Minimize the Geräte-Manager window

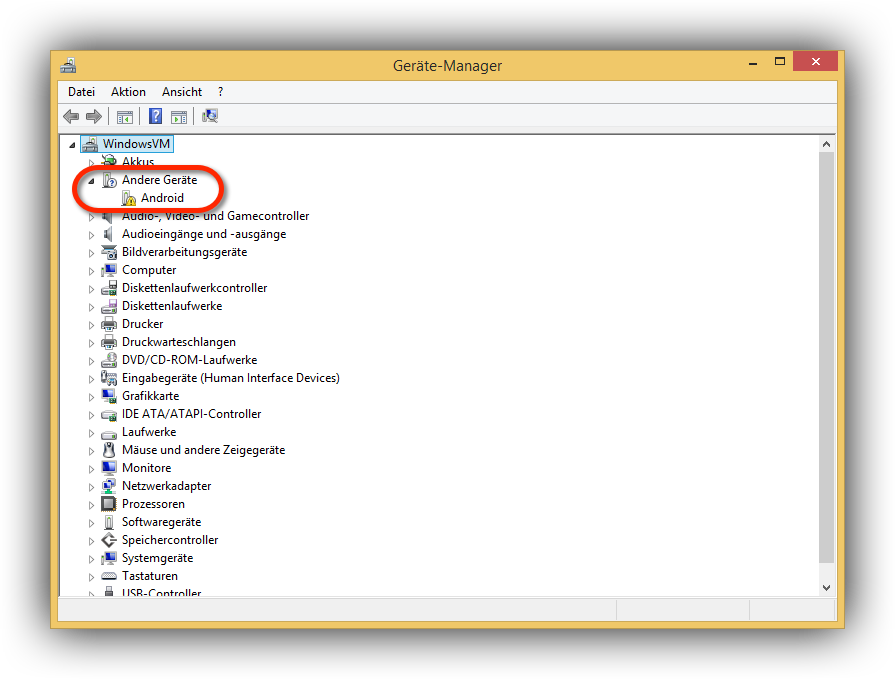[x=753, y=62]
